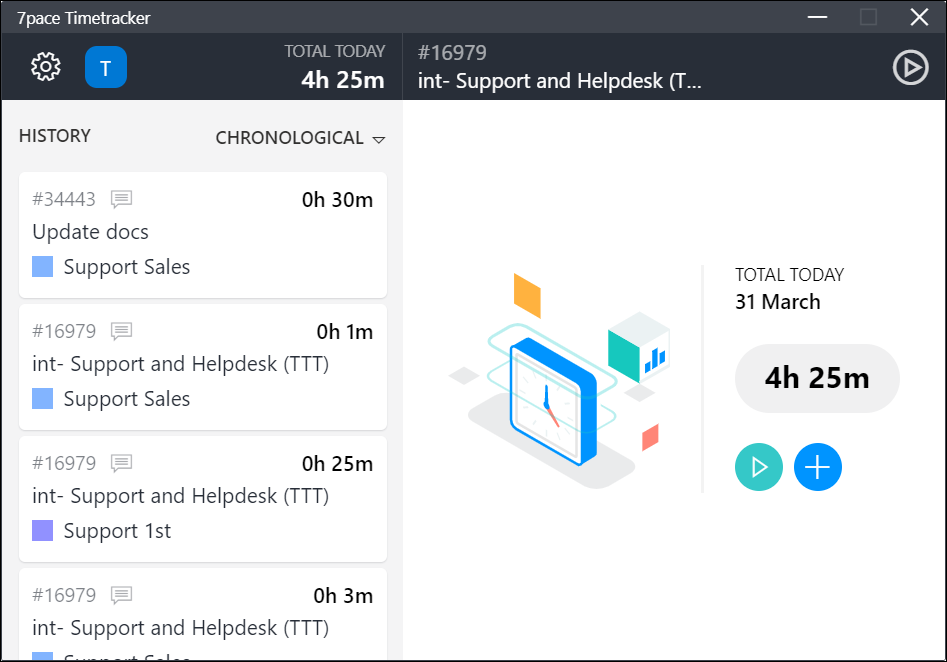Click the teal start tracking button
This screenshot has height=662, width=947.
coord(759,467)
